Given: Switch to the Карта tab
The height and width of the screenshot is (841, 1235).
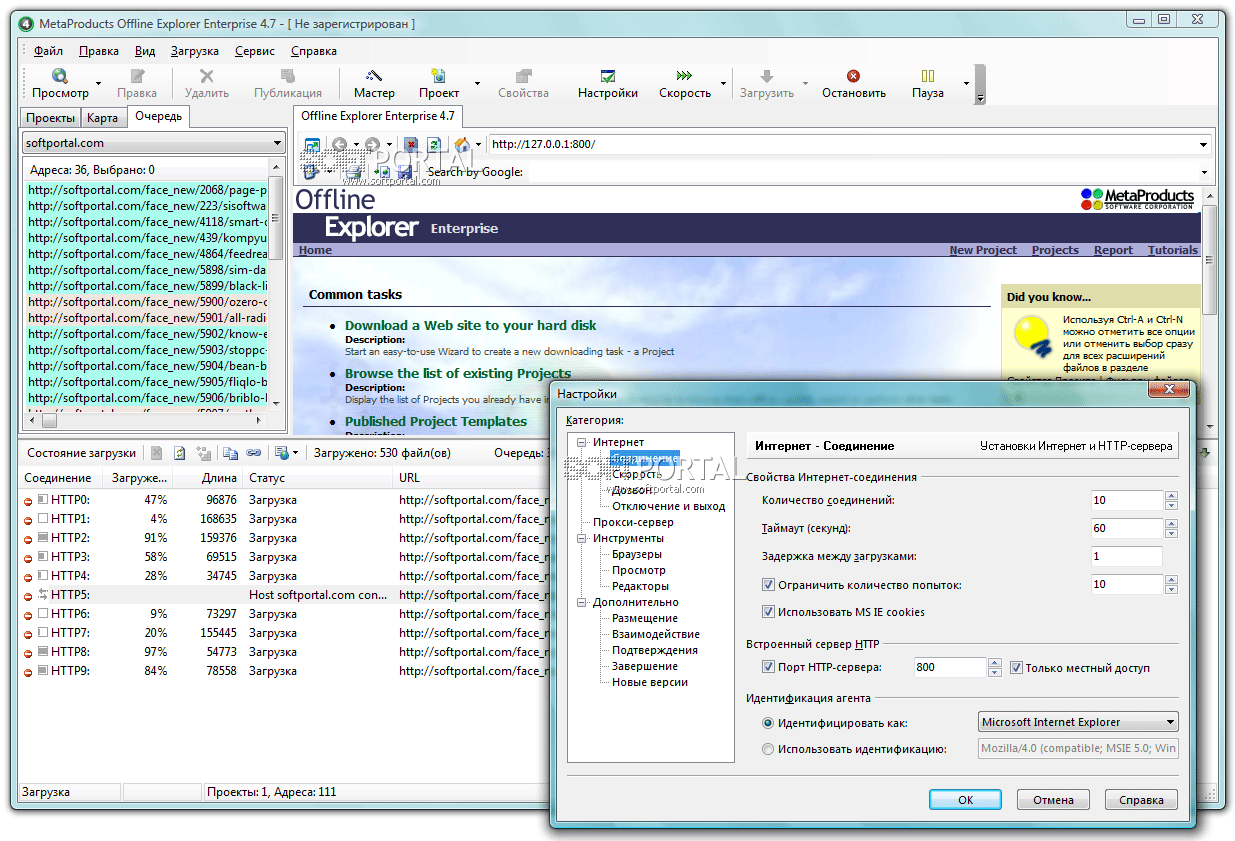Looking at the screenshot, I should (x=103, y=118).
